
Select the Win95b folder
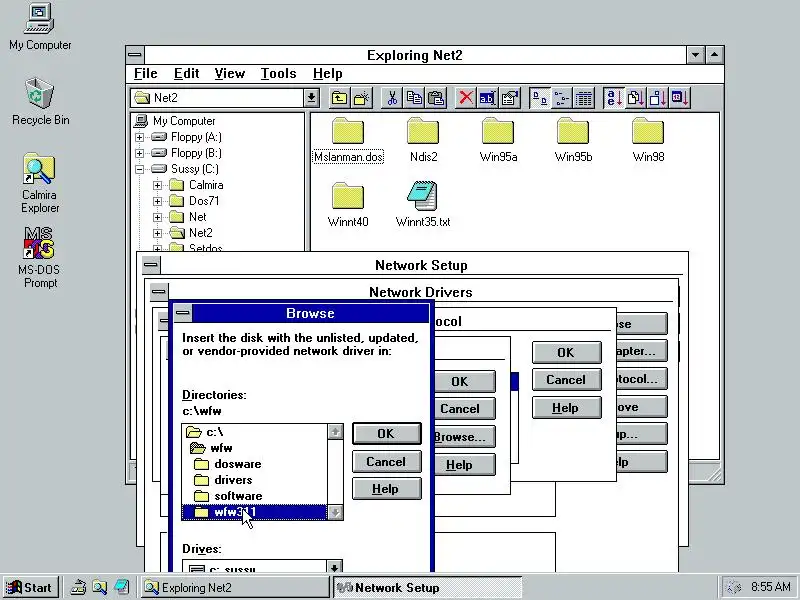click(x=573, y=140)
